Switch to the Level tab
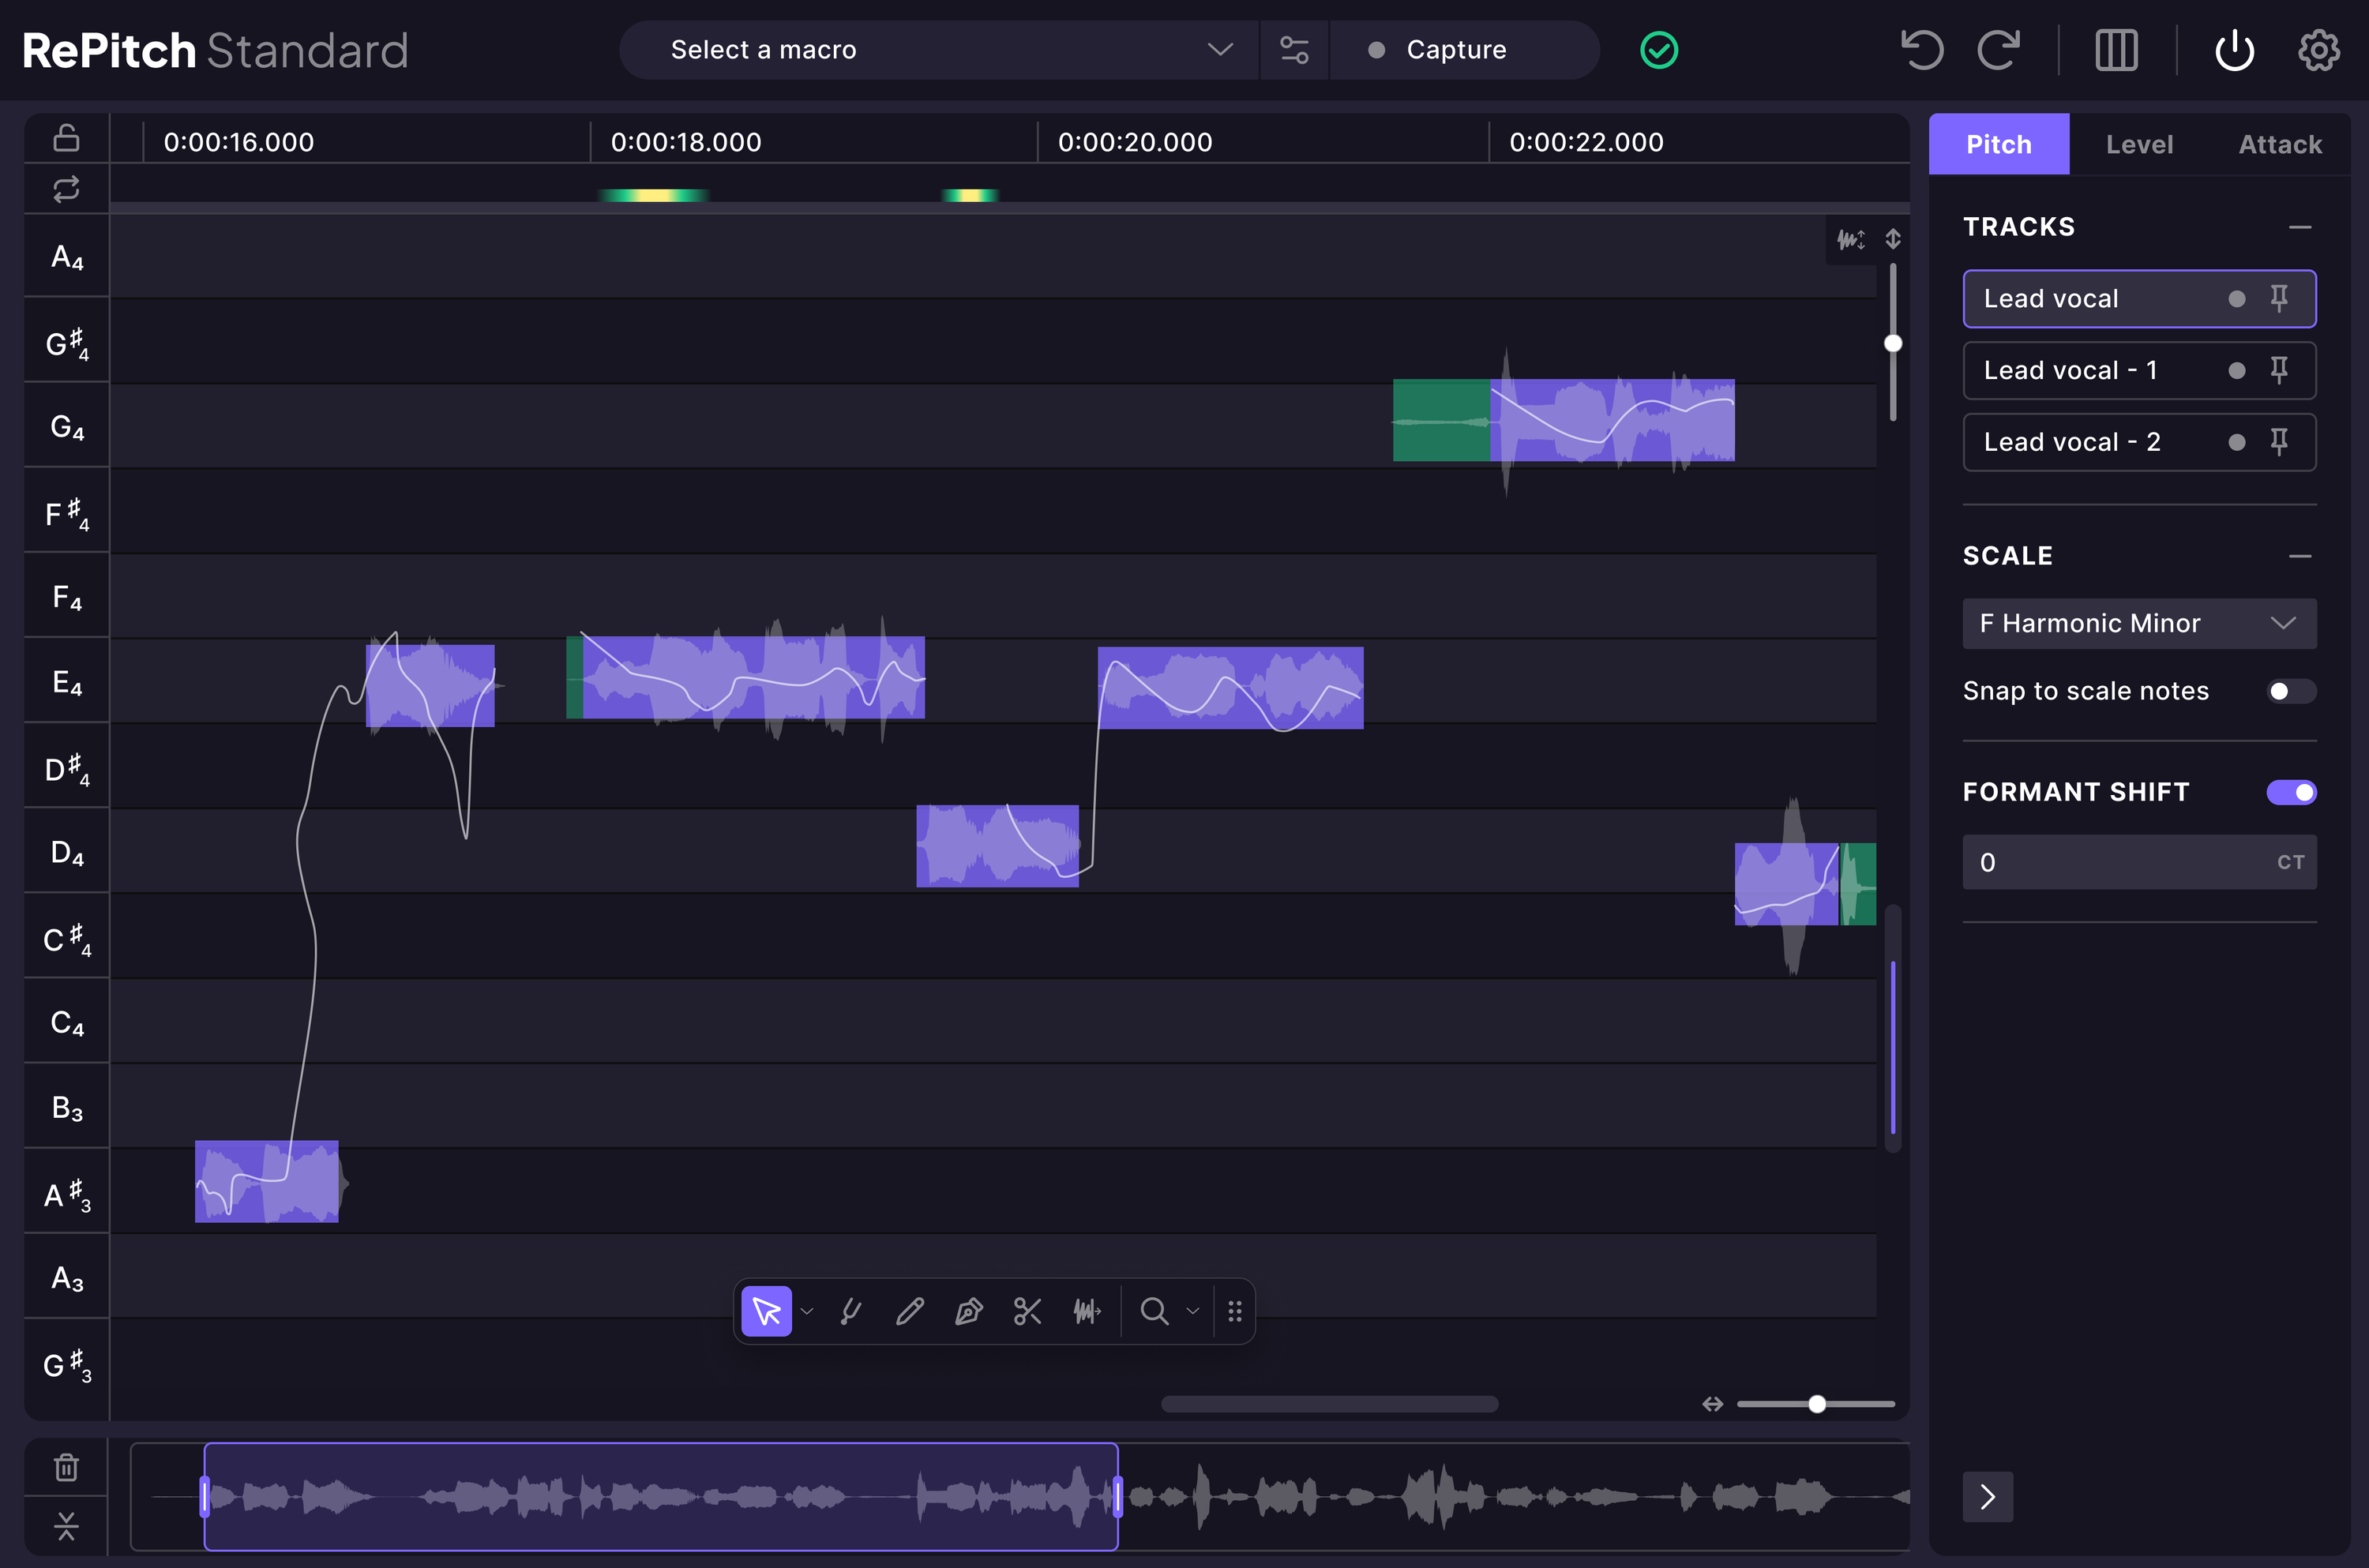The image size is (2369, 1568). (x=2139, y=143)
